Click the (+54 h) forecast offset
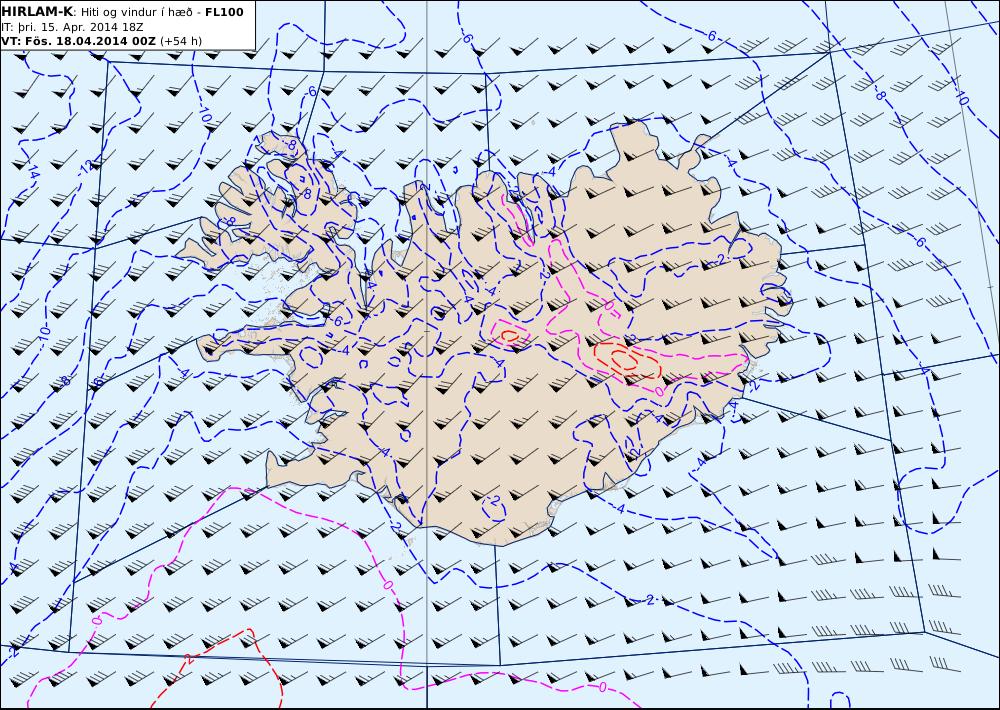 pos(180,41)
